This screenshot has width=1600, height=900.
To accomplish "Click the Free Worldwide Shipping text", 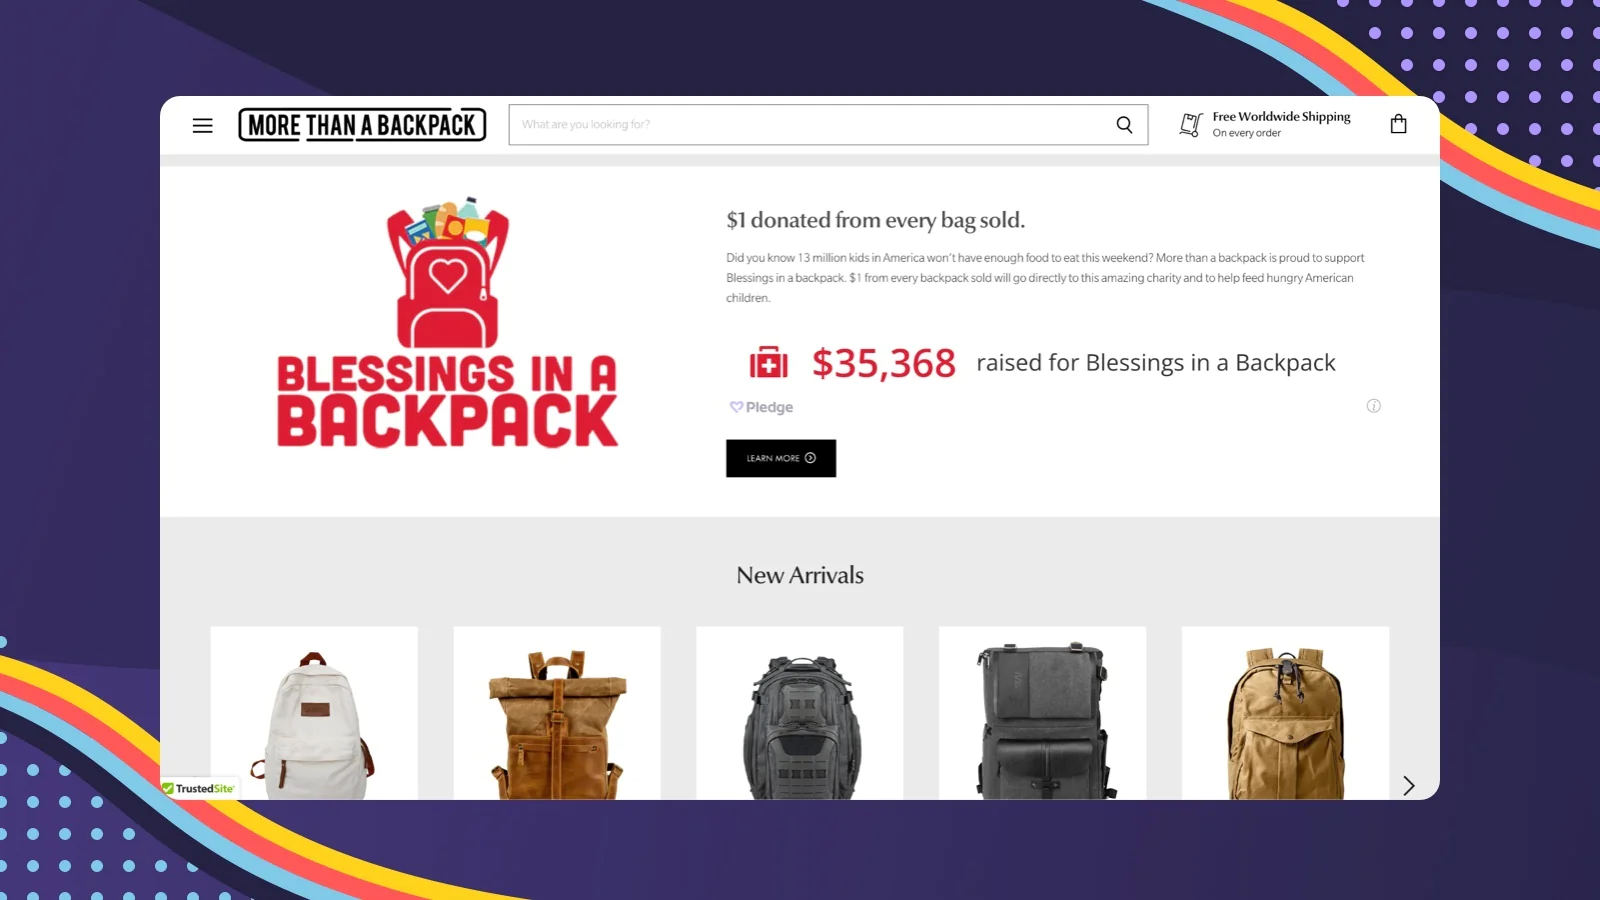I will click(1281, 116).
